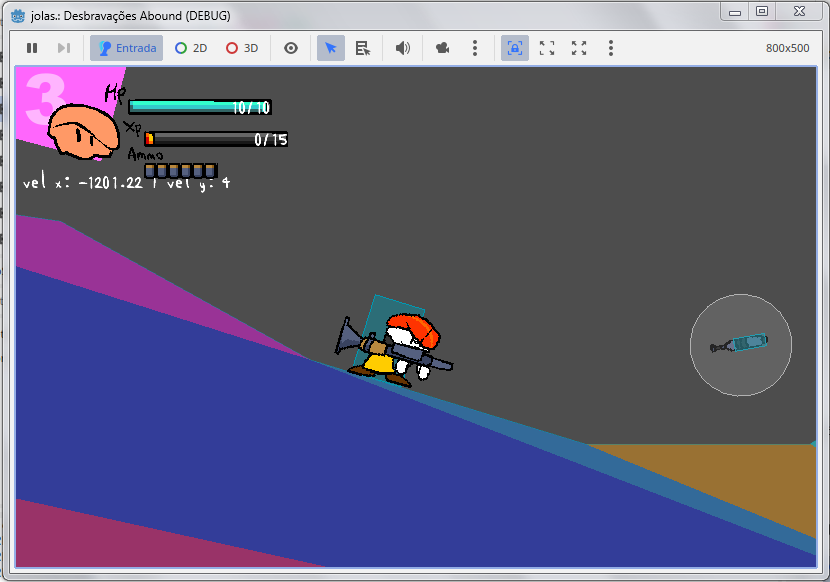Click the list select tool icon
The height and width of the screenshot is (582, 830).
click(x=363, y=48)
